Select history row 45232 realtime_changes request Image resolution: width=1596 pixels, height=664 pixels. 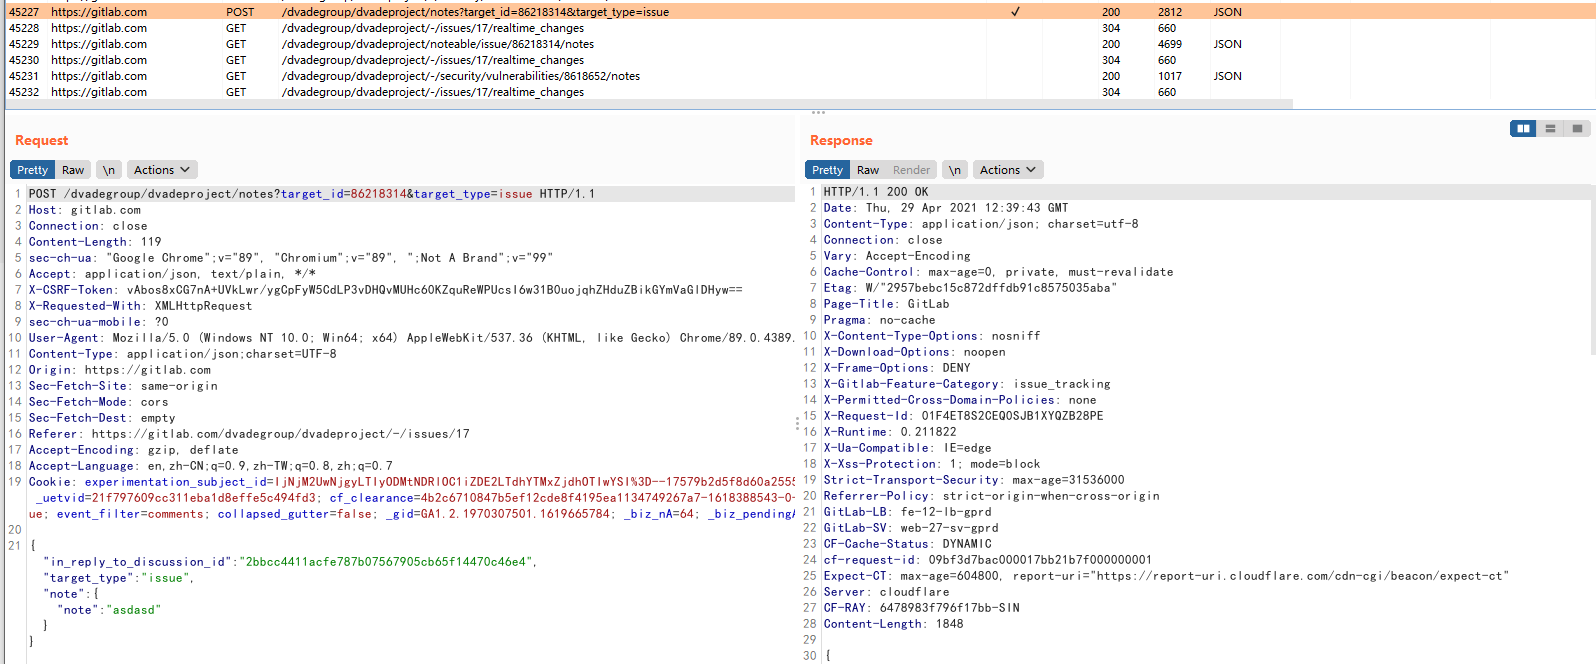(x=432, y=92)
